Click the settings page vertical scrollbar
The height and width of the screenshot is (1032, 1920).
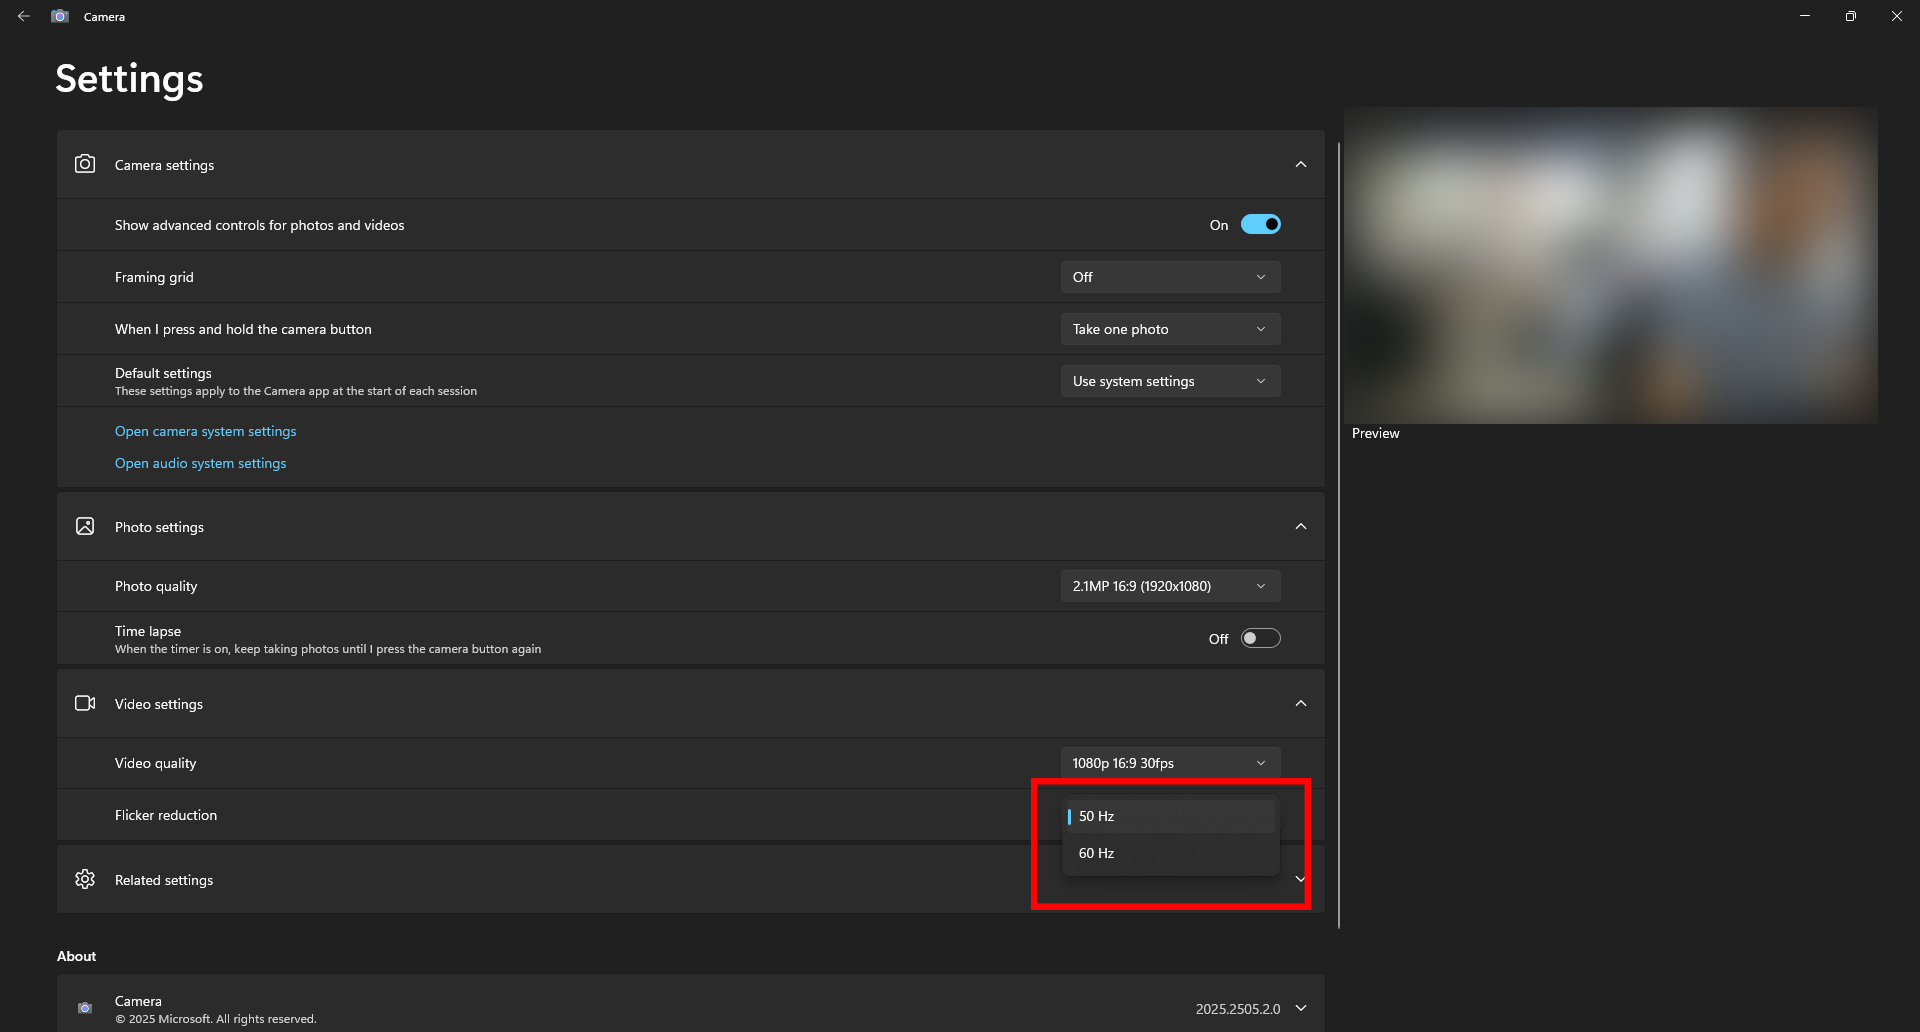pos(1338,535)
